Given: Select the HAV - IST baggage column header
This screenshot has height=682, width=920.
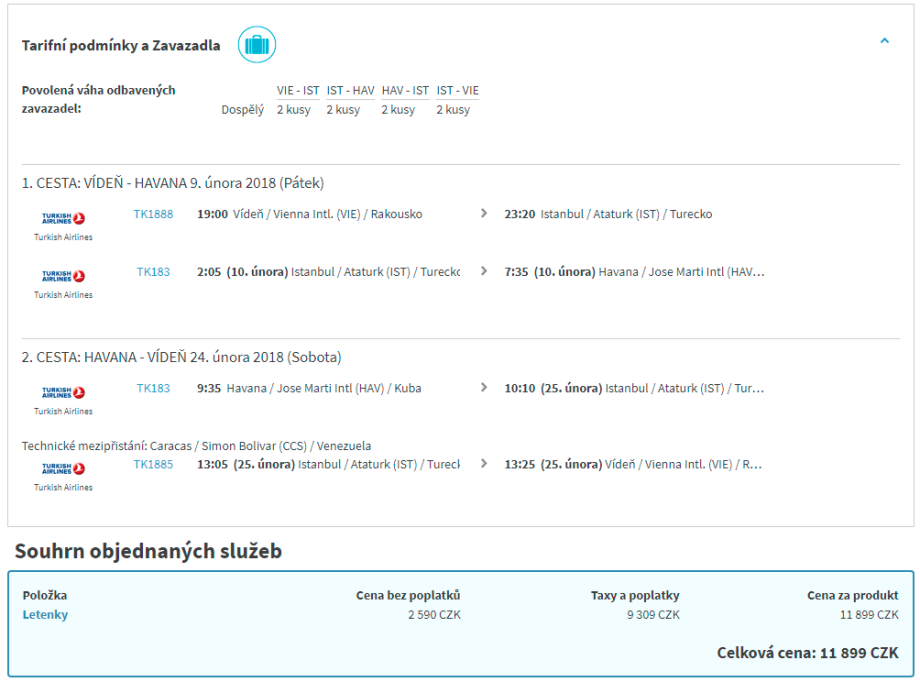Looking at the screenshot, I should tap(405, 90).
